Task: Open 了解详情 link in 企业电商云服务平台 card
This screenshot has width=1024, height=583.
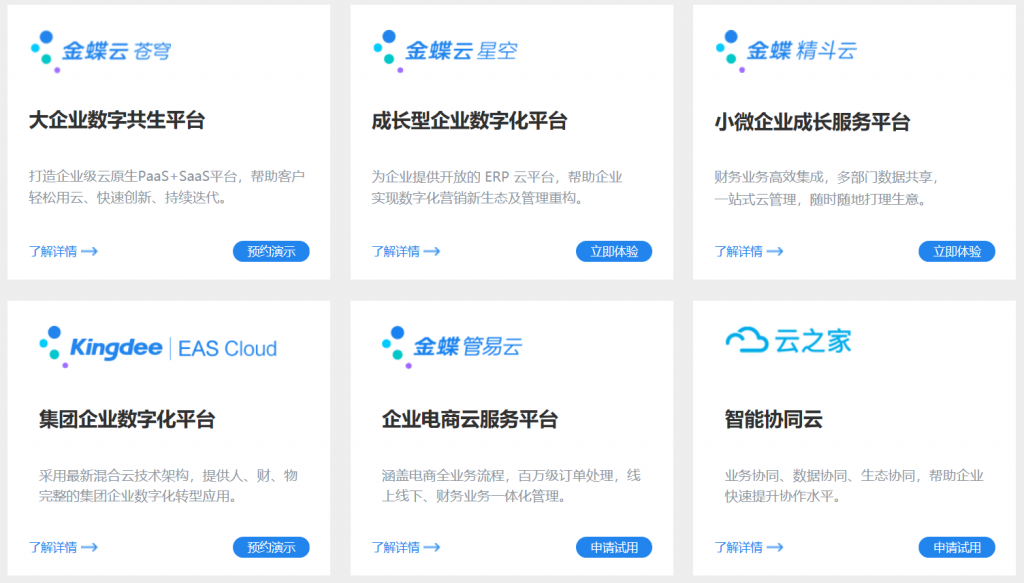Action: 406,547
